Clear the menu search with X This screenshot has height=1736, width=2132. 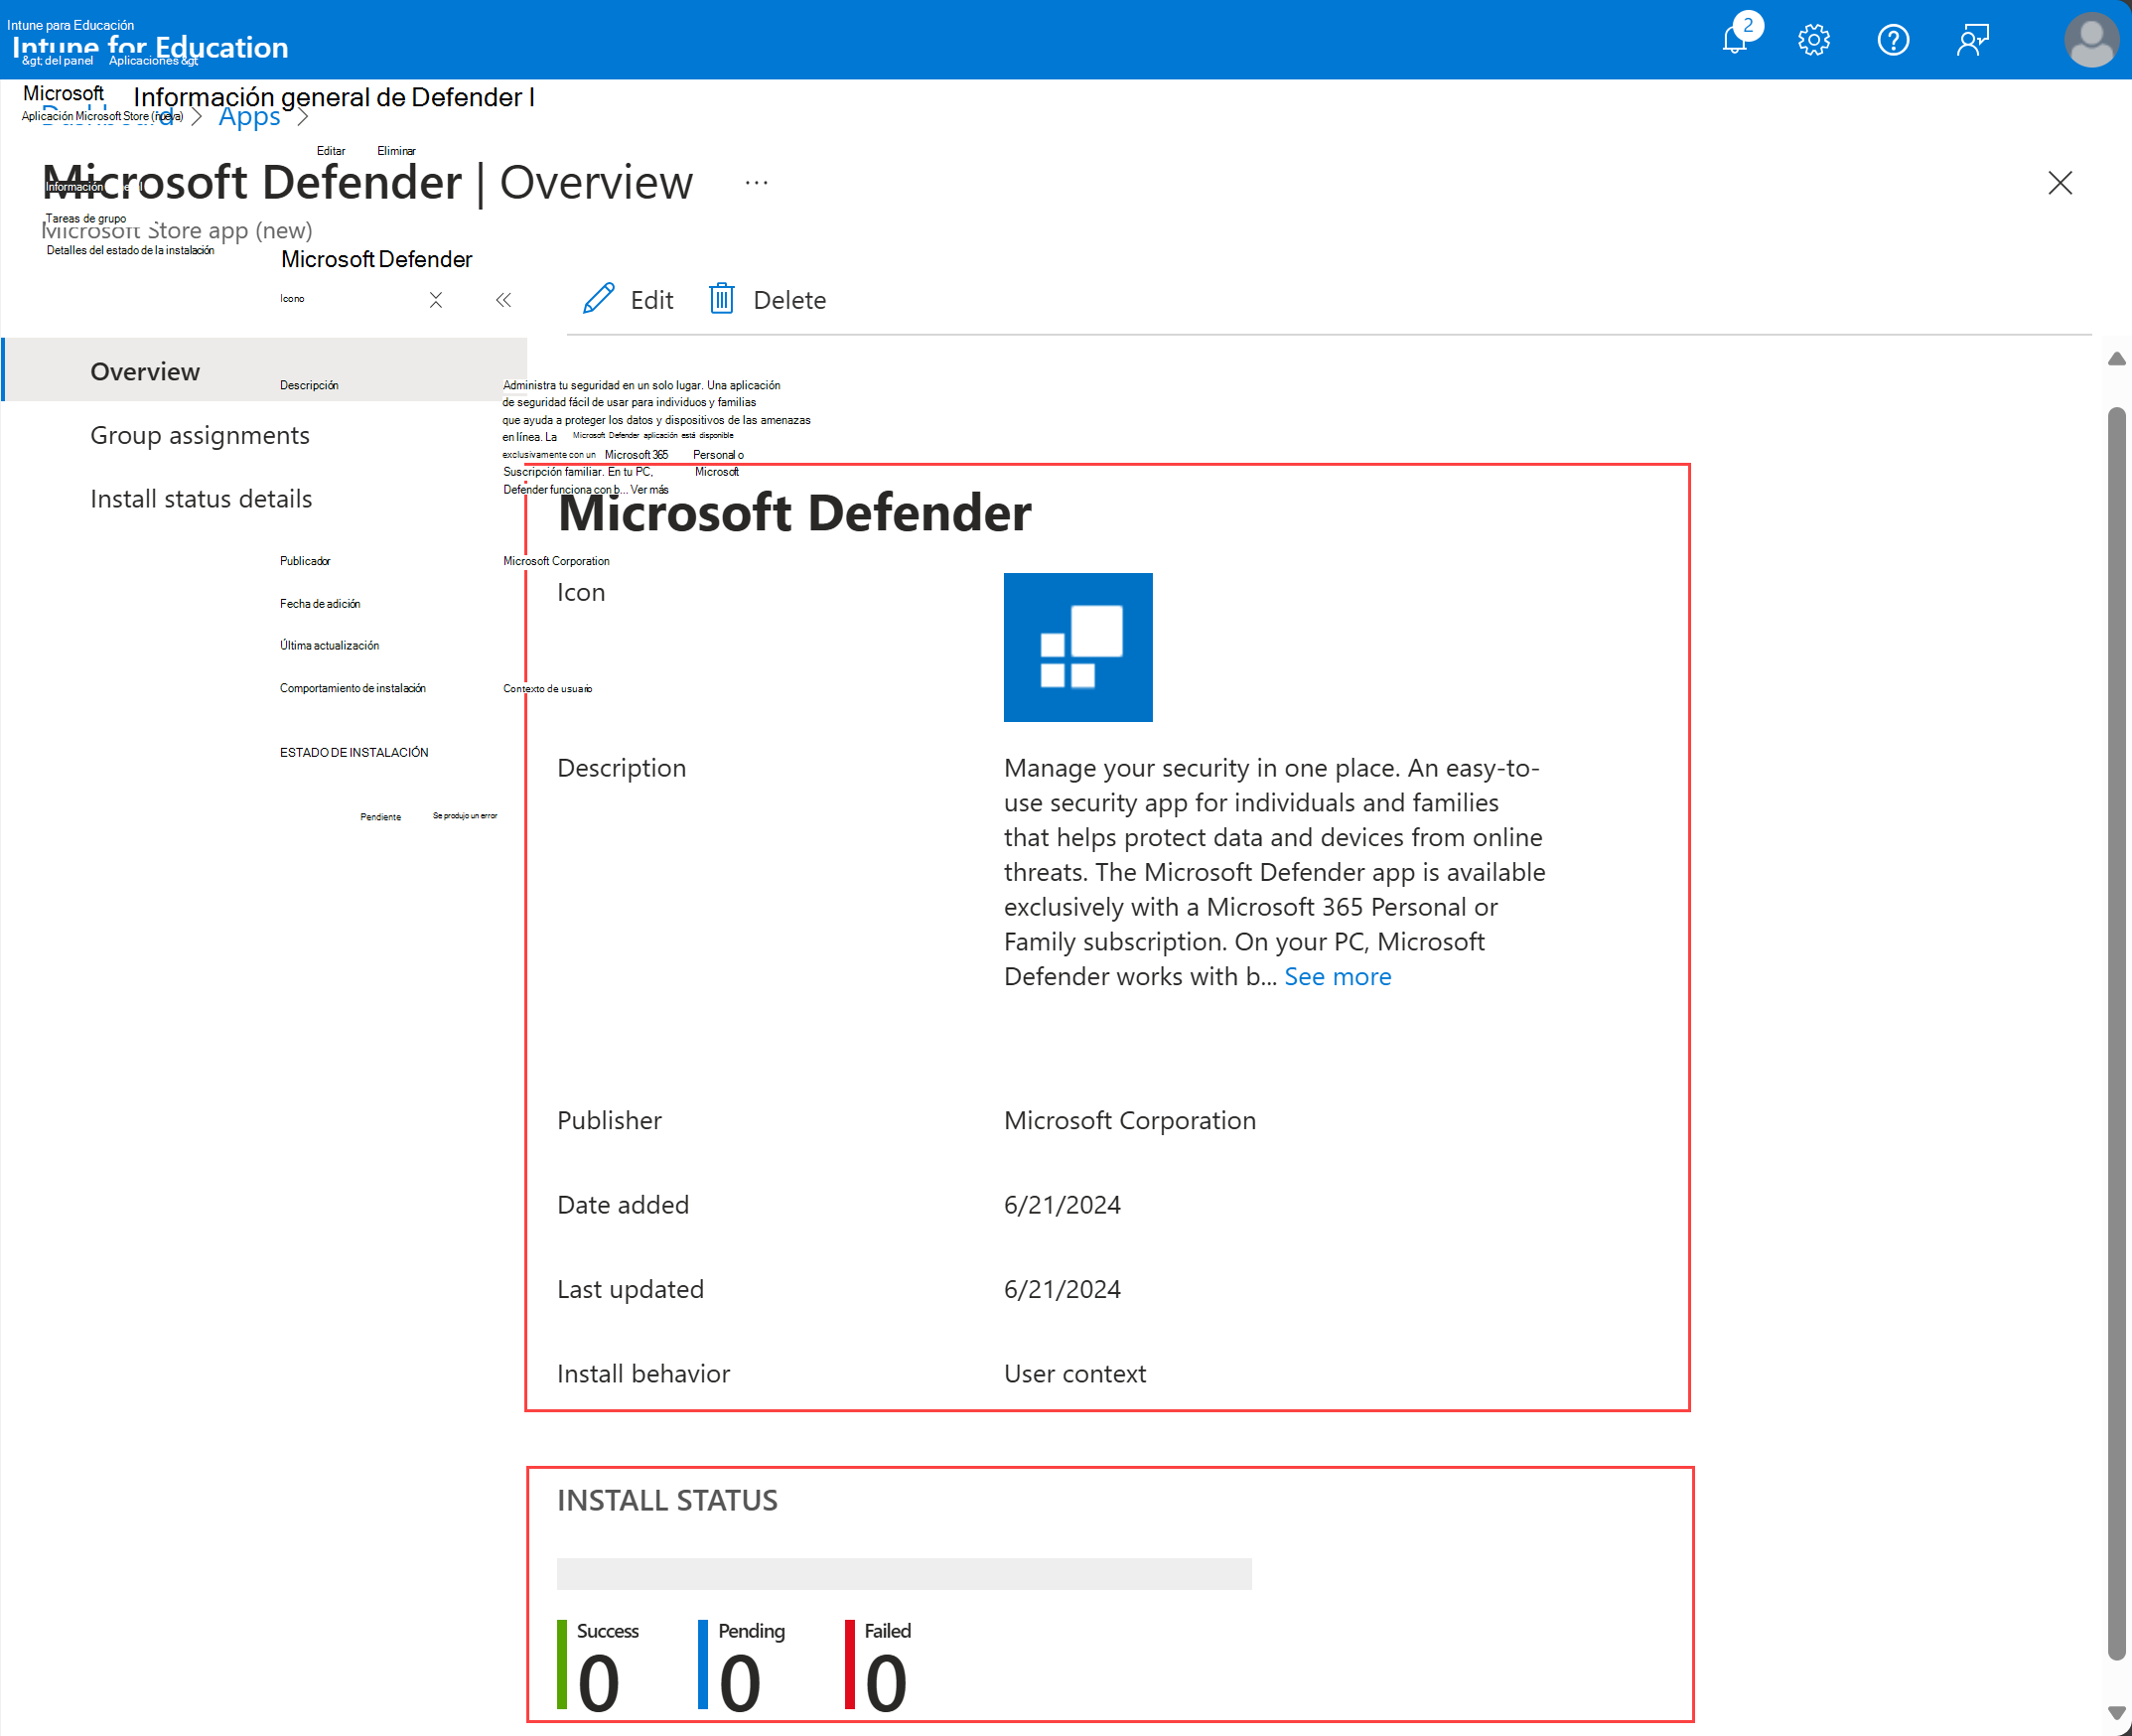(x=436, y=300)
